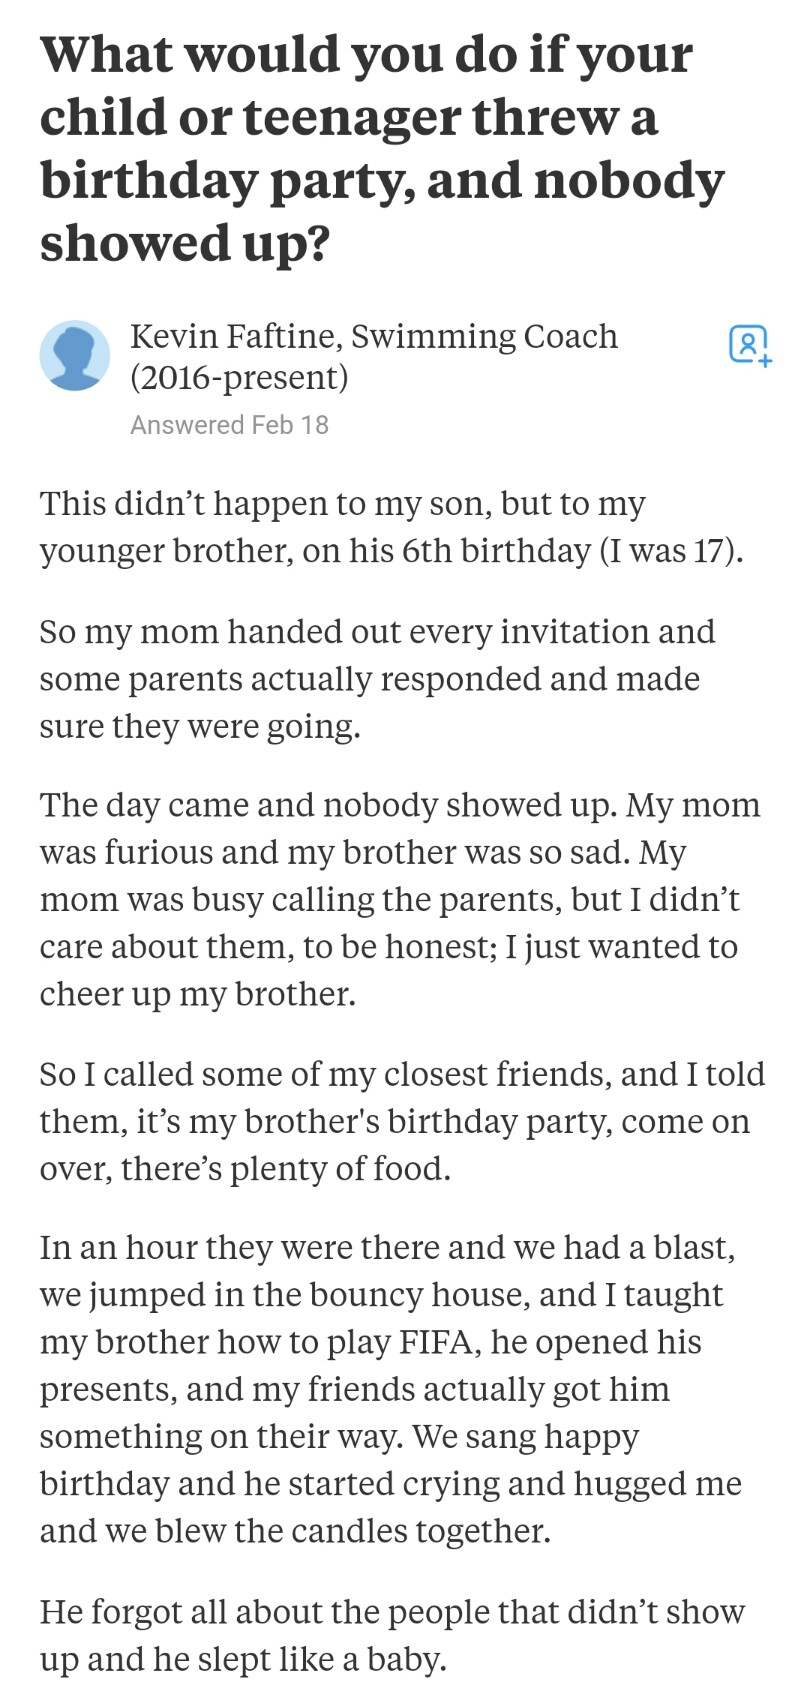Image resolution: width=810 pixels, height=1691 pixels.
Task: Open the question title about birthday party
Action: (380, 148)
